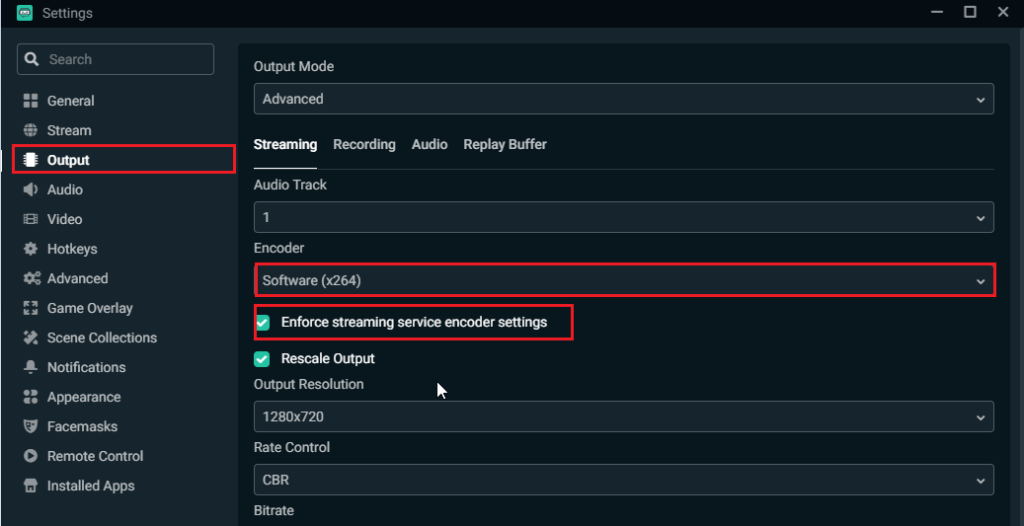Image resolution: width=1024 pixels, height=526 pixels.
Task: Minimize the Settings window
Action: tap(938, 12)
